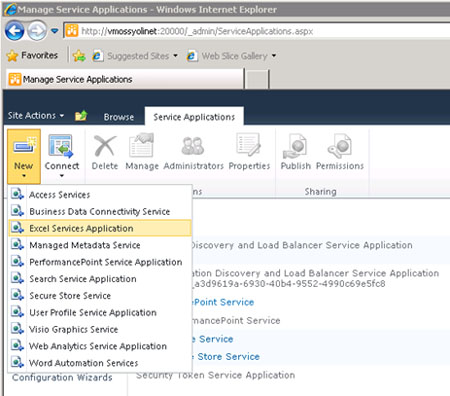Choose PerformancePoint Service Application menu item
450x396 pixels.
(x=100, y=262)
